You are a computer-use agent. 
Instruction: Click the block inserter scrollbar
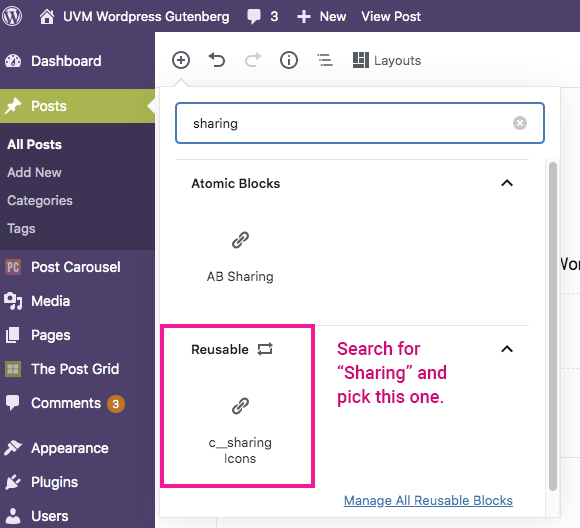[x=553, y=326]
